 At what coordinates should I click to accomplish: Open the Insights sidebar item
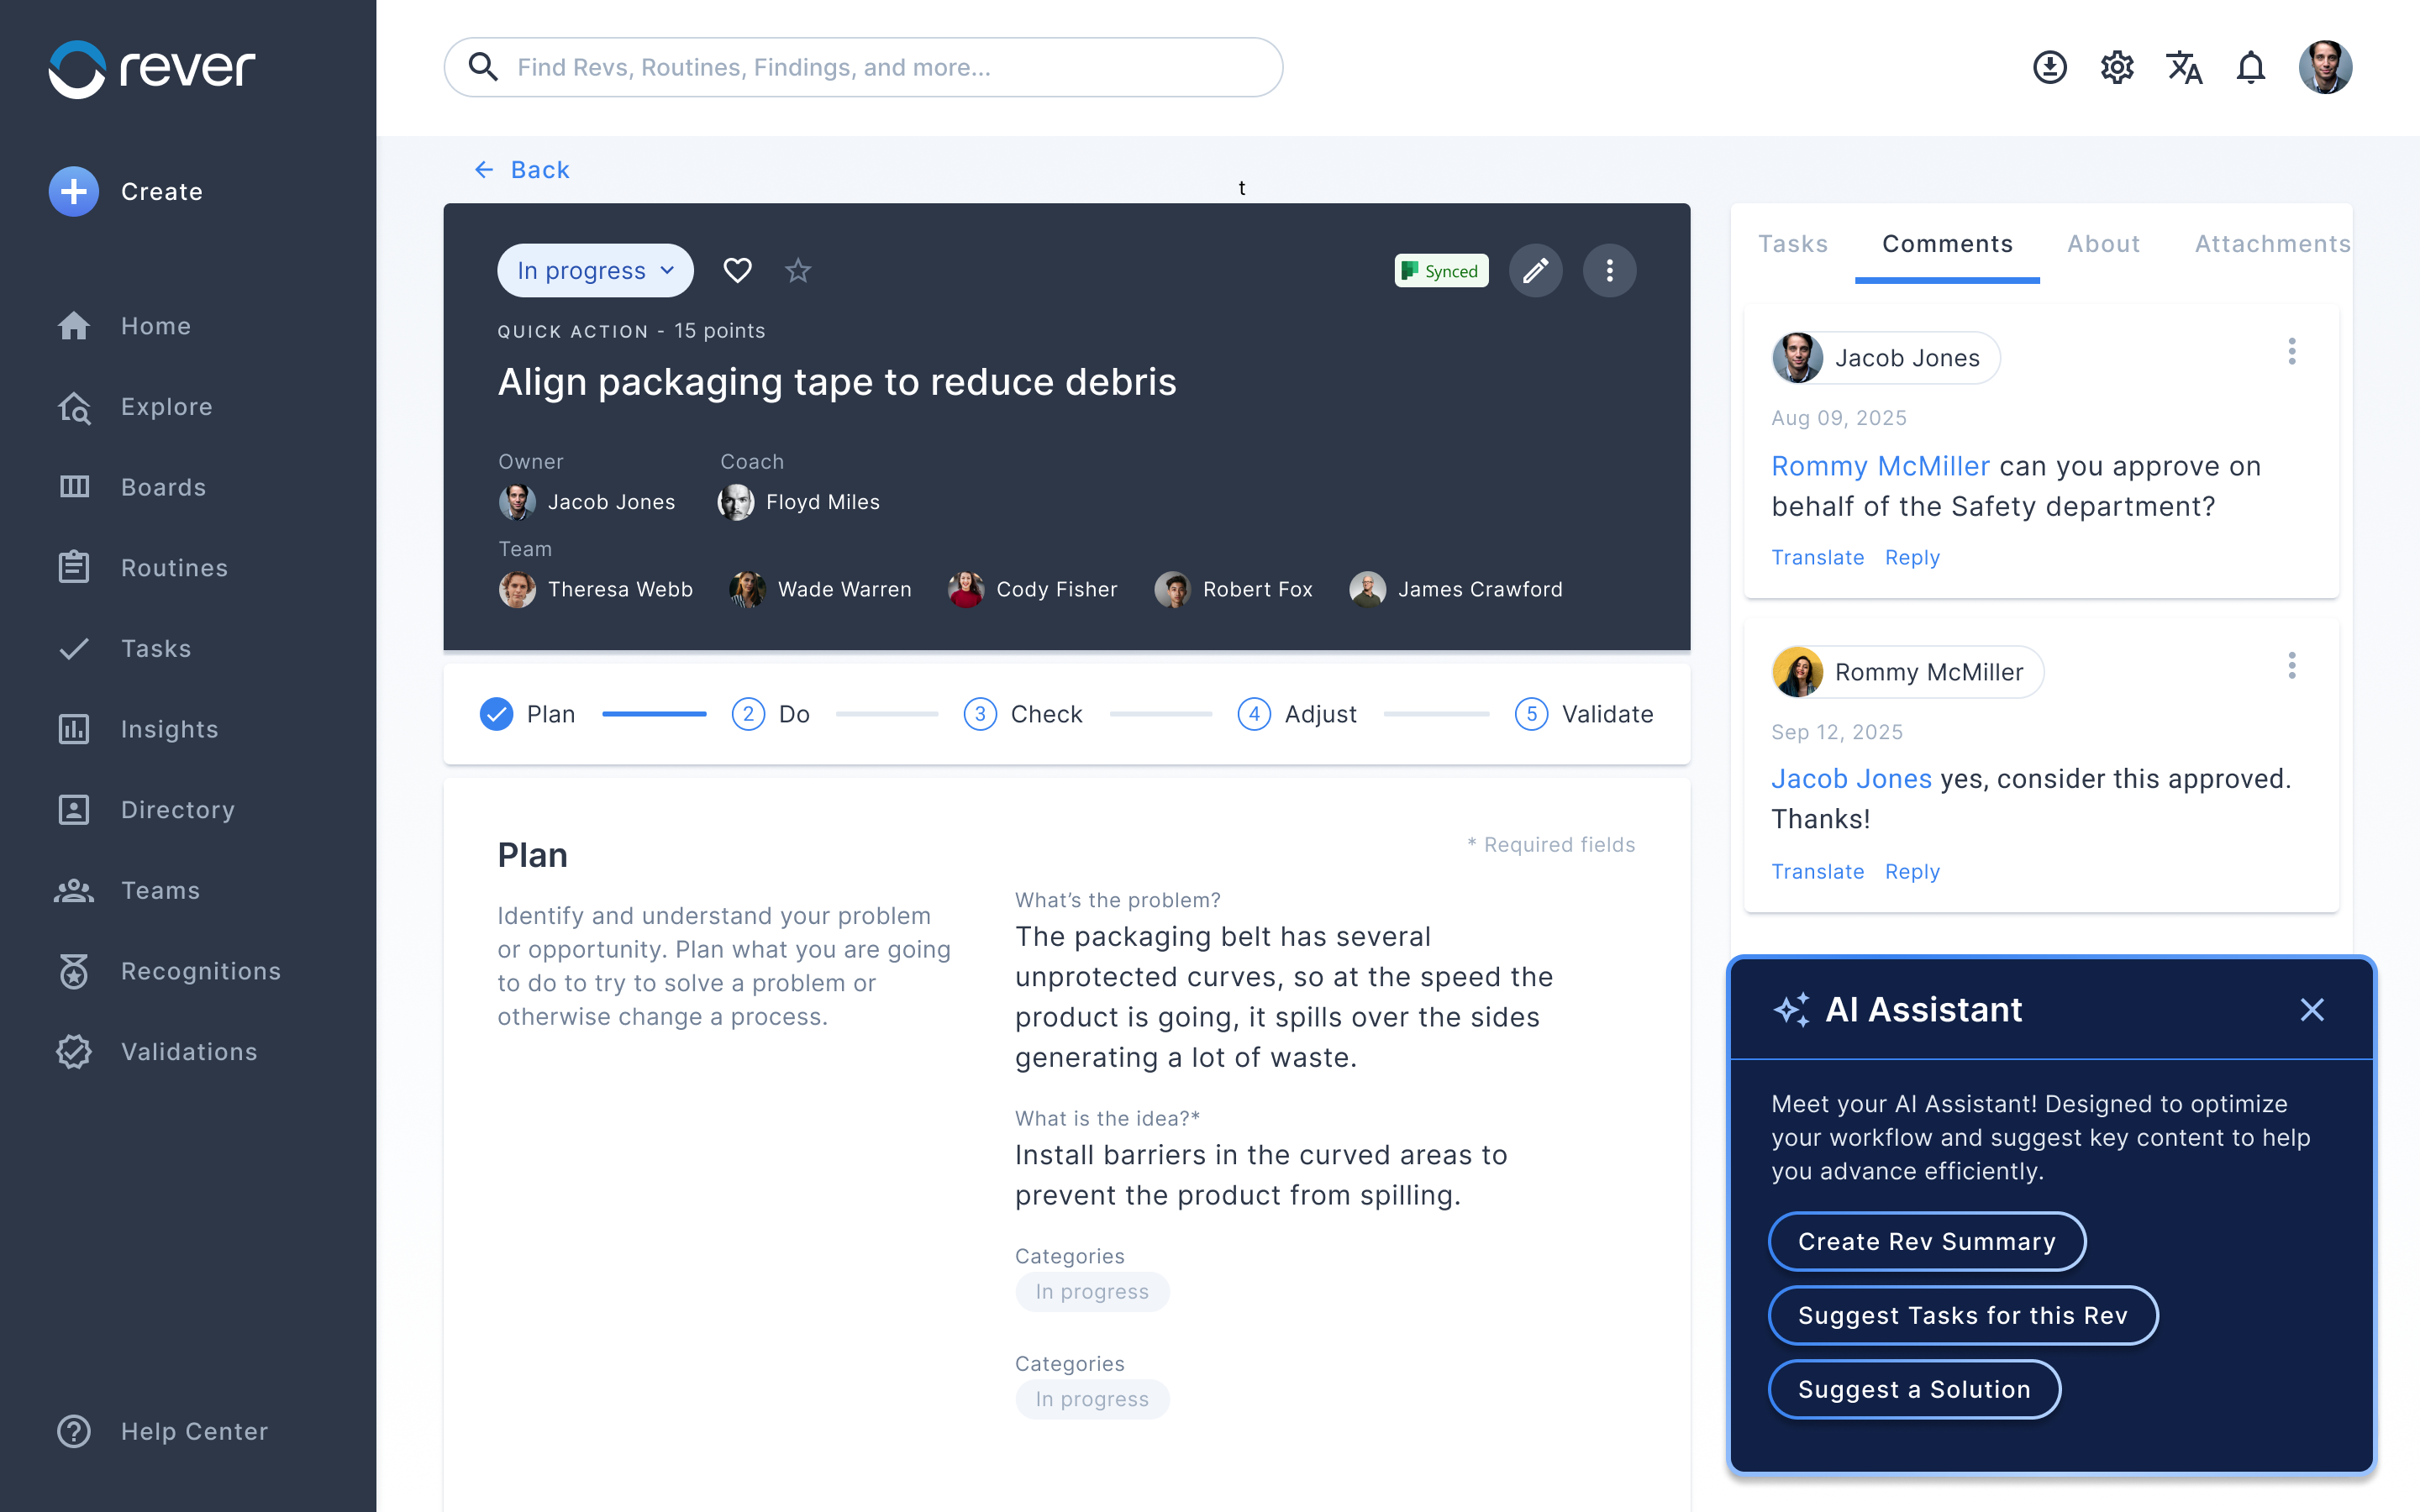tap(168, 729)
